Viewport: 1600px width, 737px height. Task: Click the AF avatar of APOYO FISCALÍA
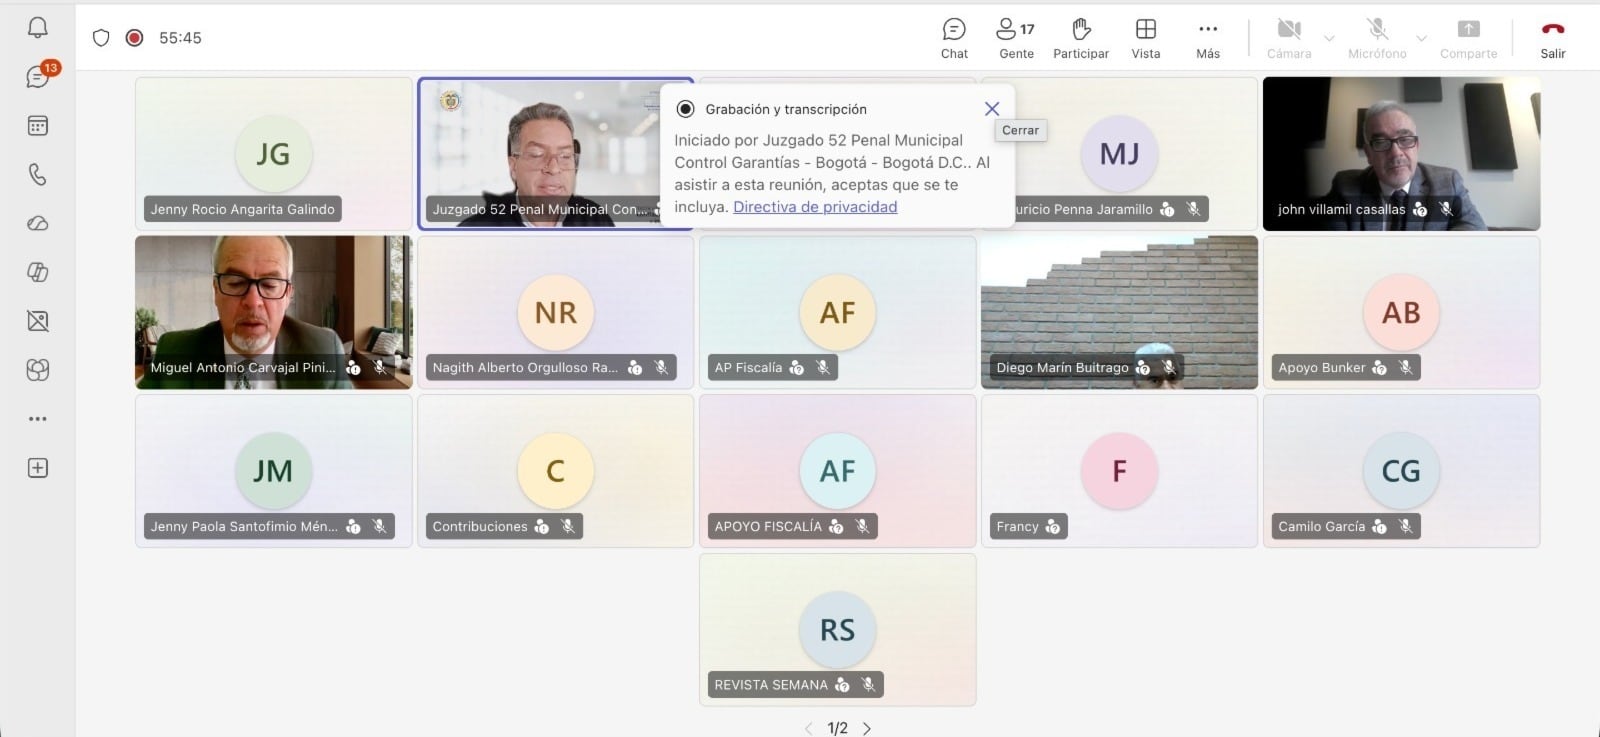[x=838, y=471]
